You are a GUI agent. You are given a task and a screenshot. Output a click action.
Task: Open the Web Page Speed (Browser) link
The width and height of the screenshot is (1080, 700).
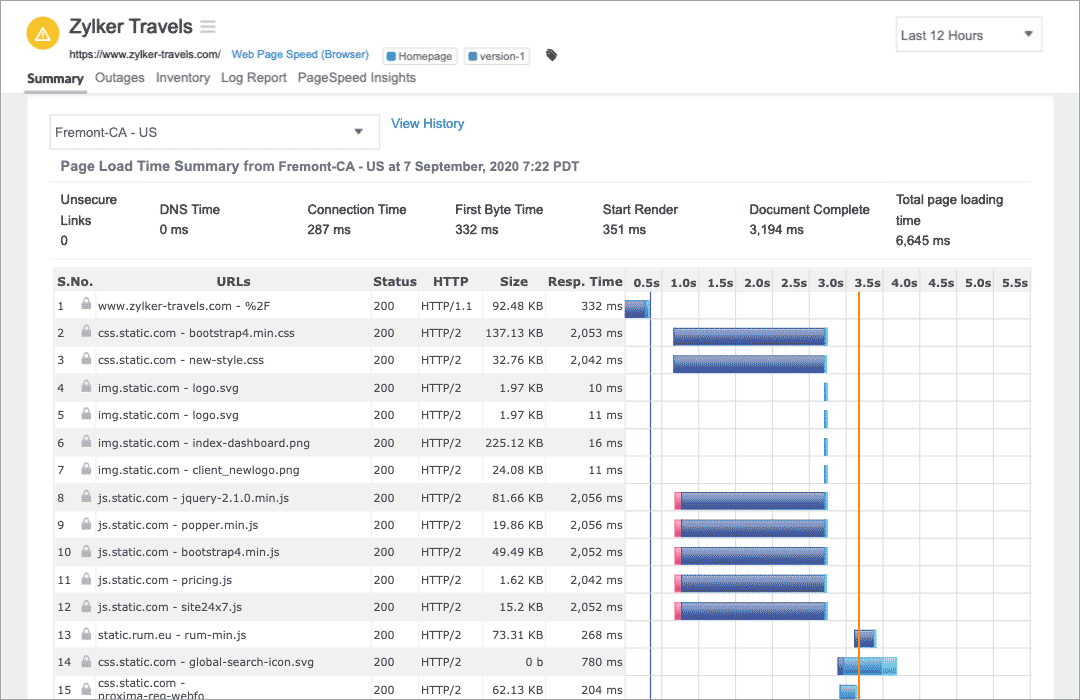pos(300,54)
